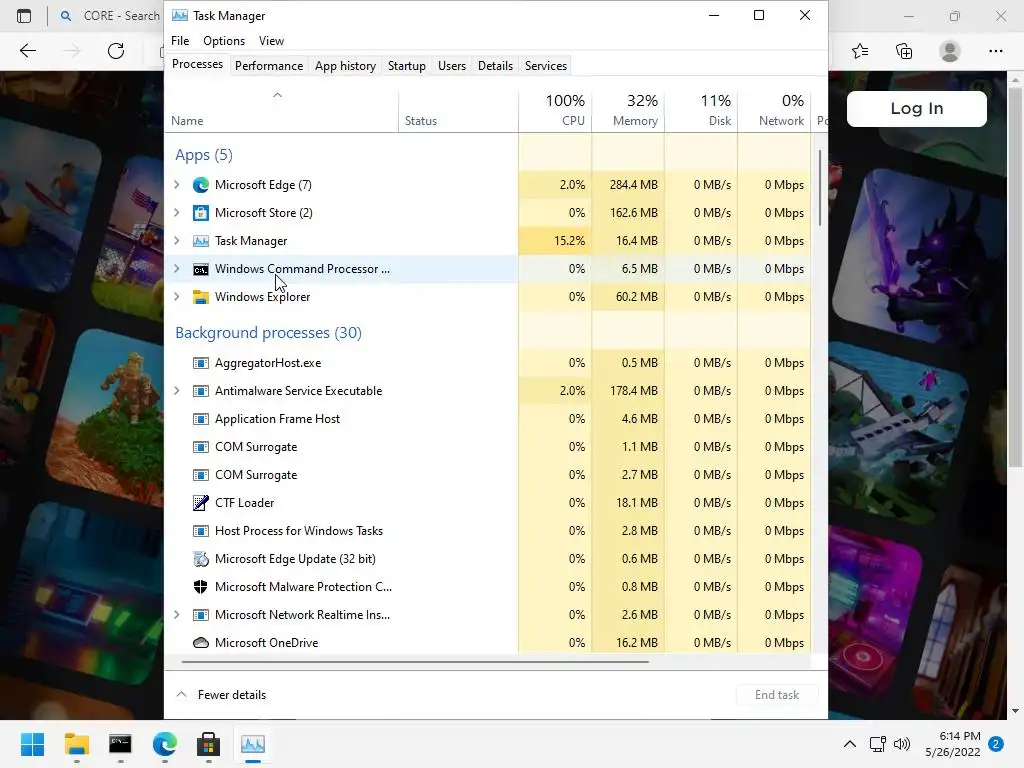Image resolution: width=1024 pixels, height=768 pixels.
Task: Open the notification center badge
Action: point(996,744)
